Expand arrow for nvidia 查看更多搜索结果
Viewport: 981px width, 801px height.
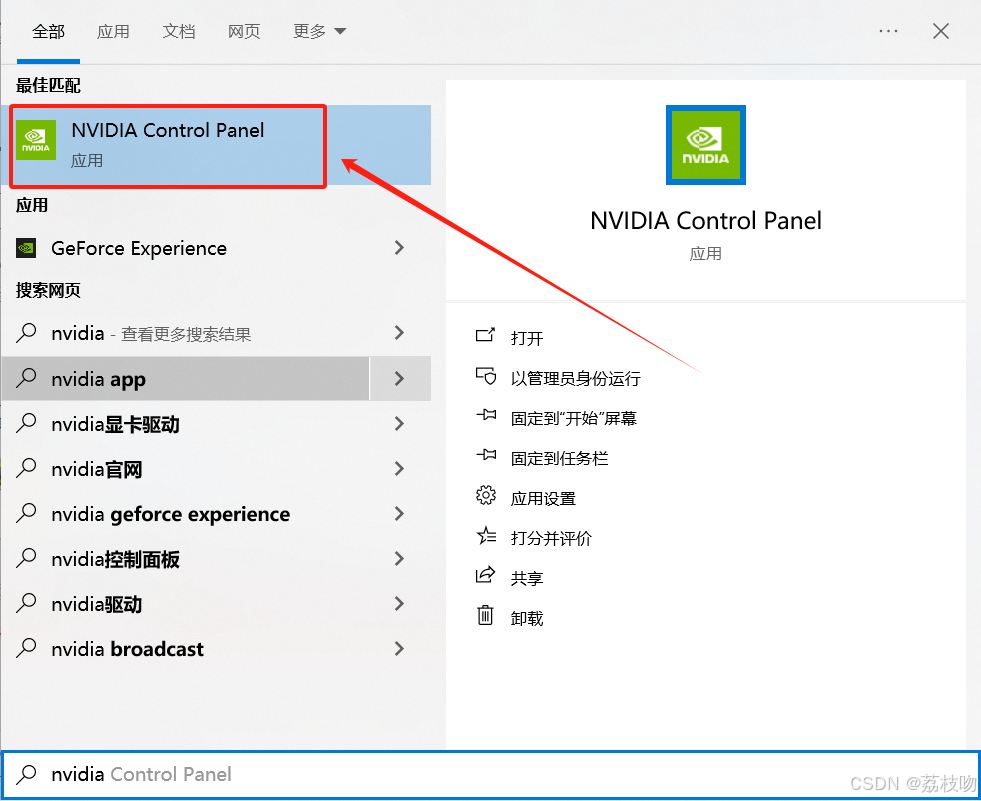point(399,332)
